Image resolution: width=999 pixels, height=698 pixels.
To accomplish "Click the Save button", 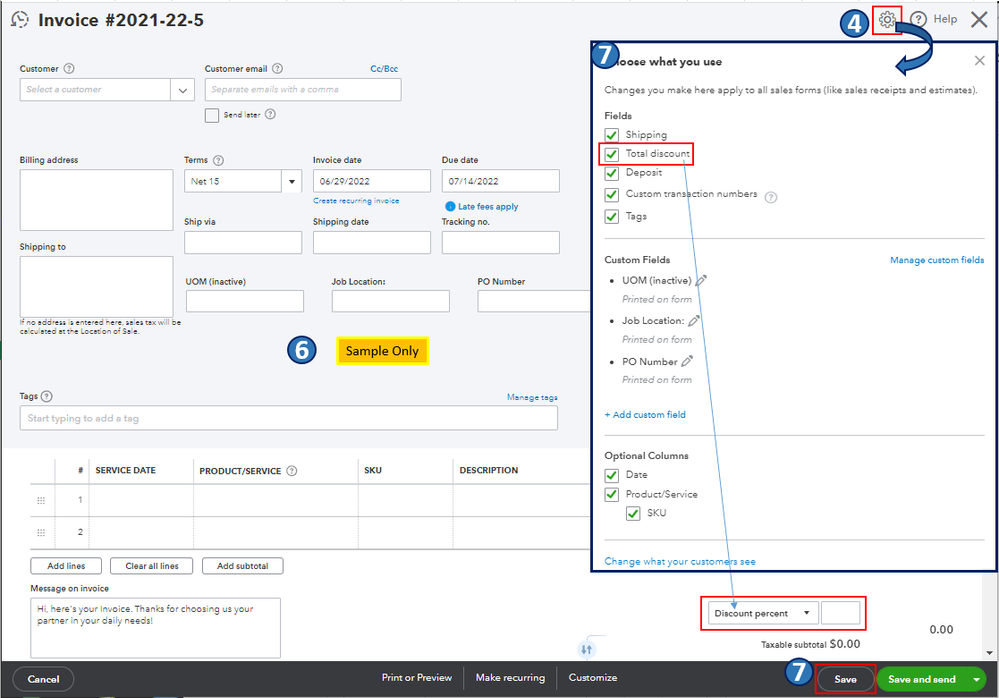I will [x=845, y=680].
